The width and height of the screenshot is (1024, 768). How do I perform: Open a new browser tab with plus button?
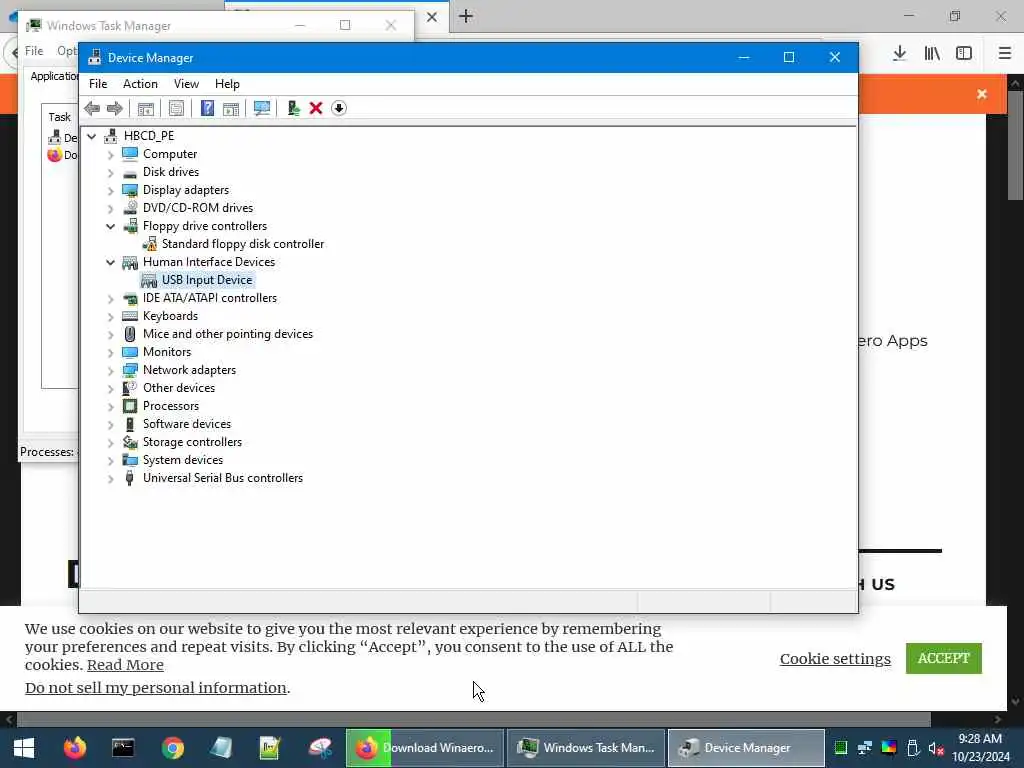[x=466, y=16]
